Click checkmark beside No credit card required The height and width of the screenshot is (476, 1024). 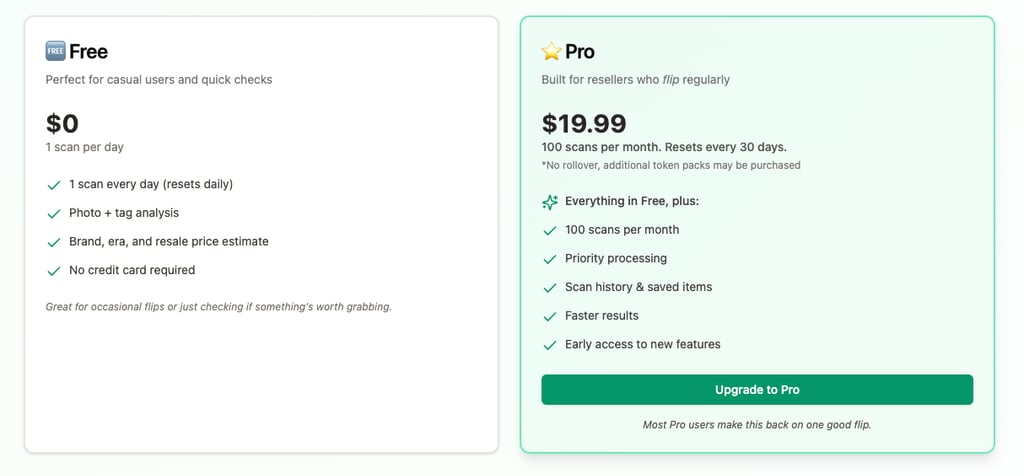point(54,270)
